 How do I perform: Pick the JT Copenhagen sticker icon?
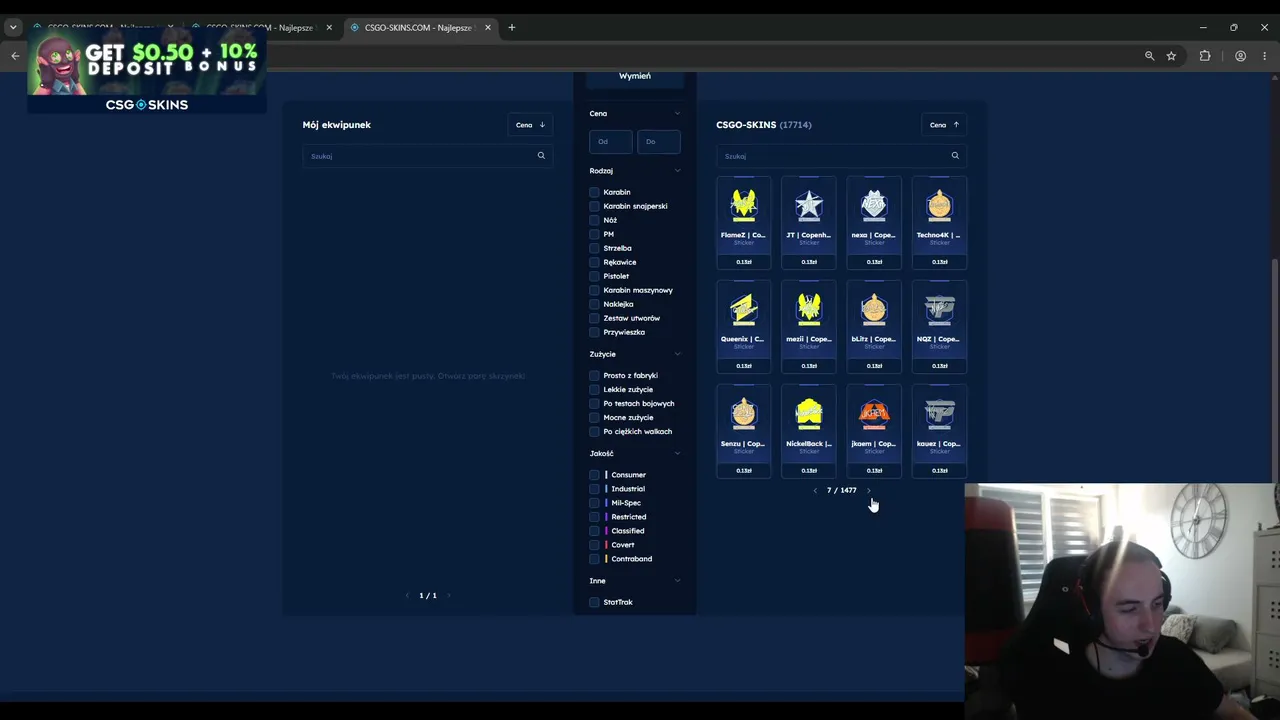click(809, 205)
